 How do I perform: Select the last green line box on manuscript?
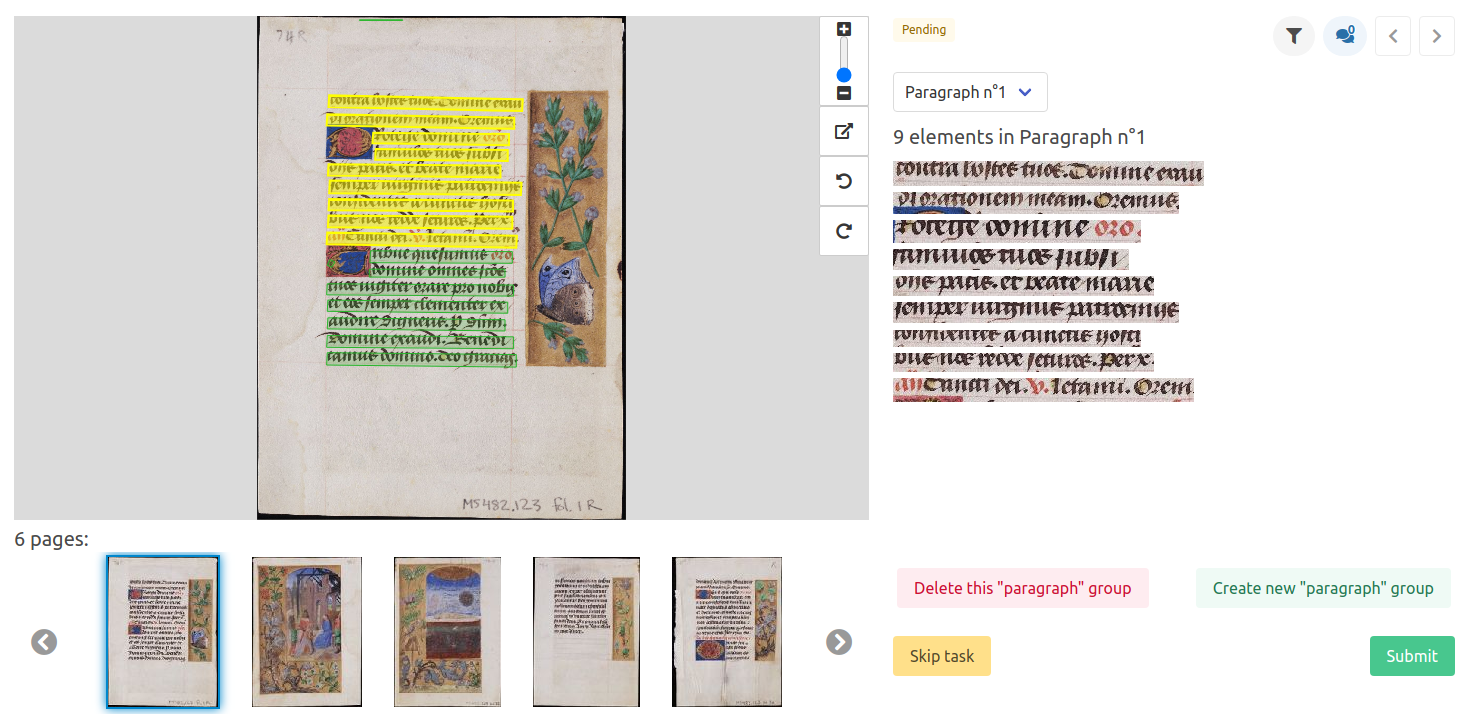pyautogui.click(x=421, y=357)
